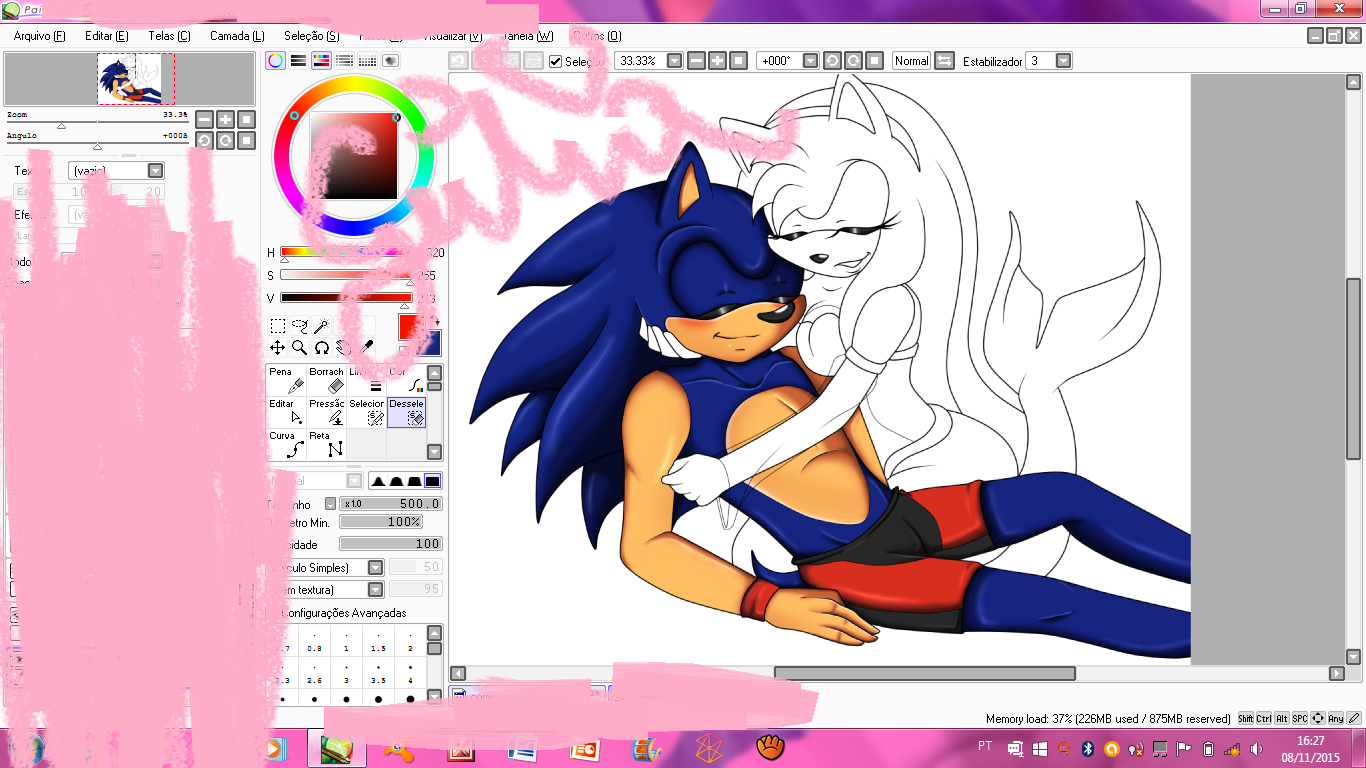The image size is (1366, 768).
Task: Toggle the HSV sliders panel
Action: (x=321, y=61)
